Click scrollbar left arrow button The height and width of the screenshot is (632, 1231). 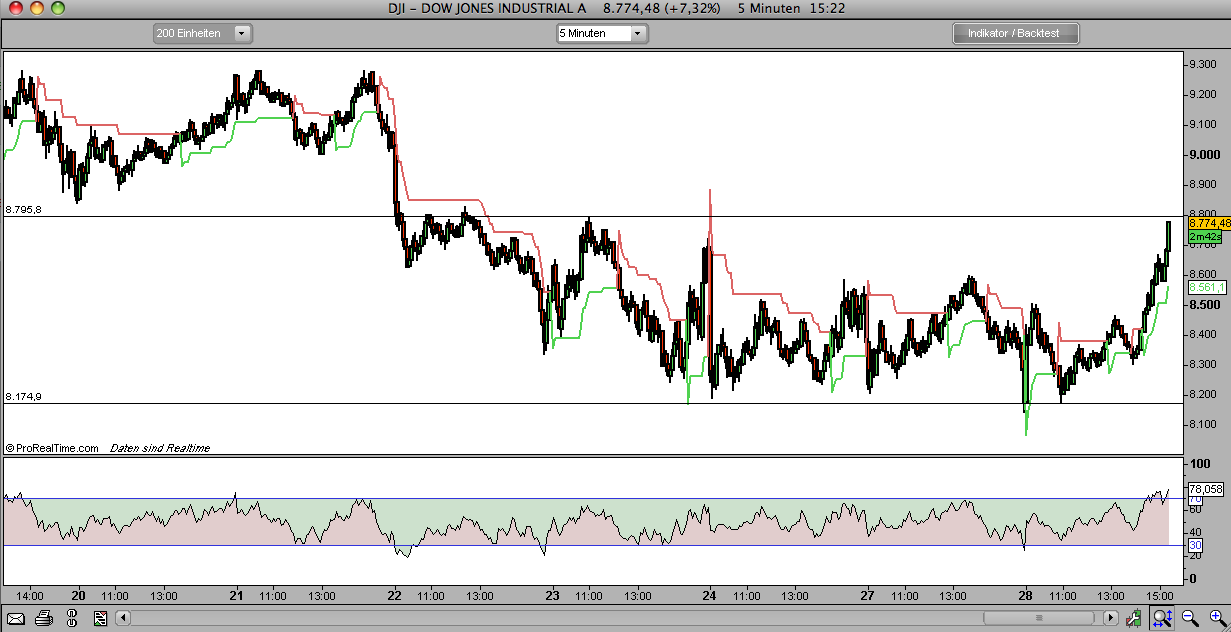(125, 618)
